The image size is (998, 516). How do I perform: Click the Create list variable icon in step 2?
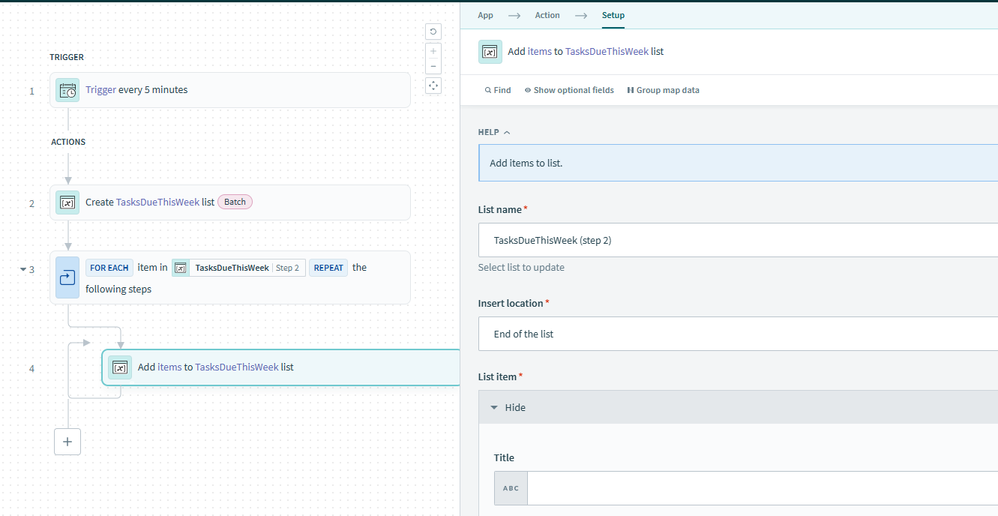coord(68,202)
